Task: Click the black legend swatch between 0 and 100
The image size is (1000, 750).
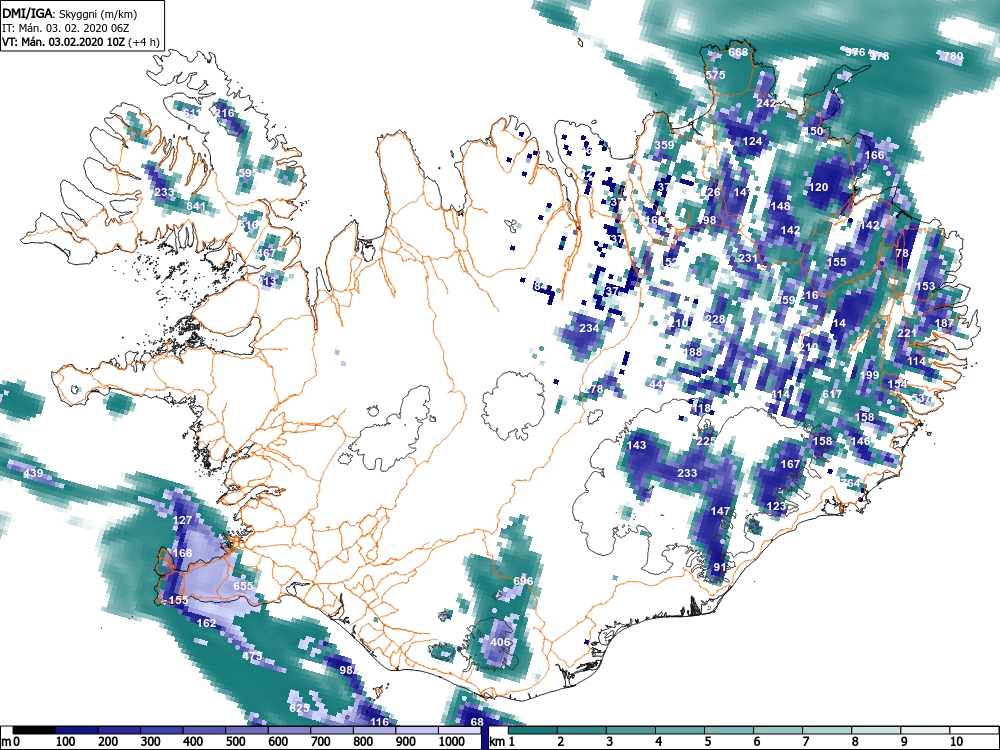Action: tap(34, 730)
